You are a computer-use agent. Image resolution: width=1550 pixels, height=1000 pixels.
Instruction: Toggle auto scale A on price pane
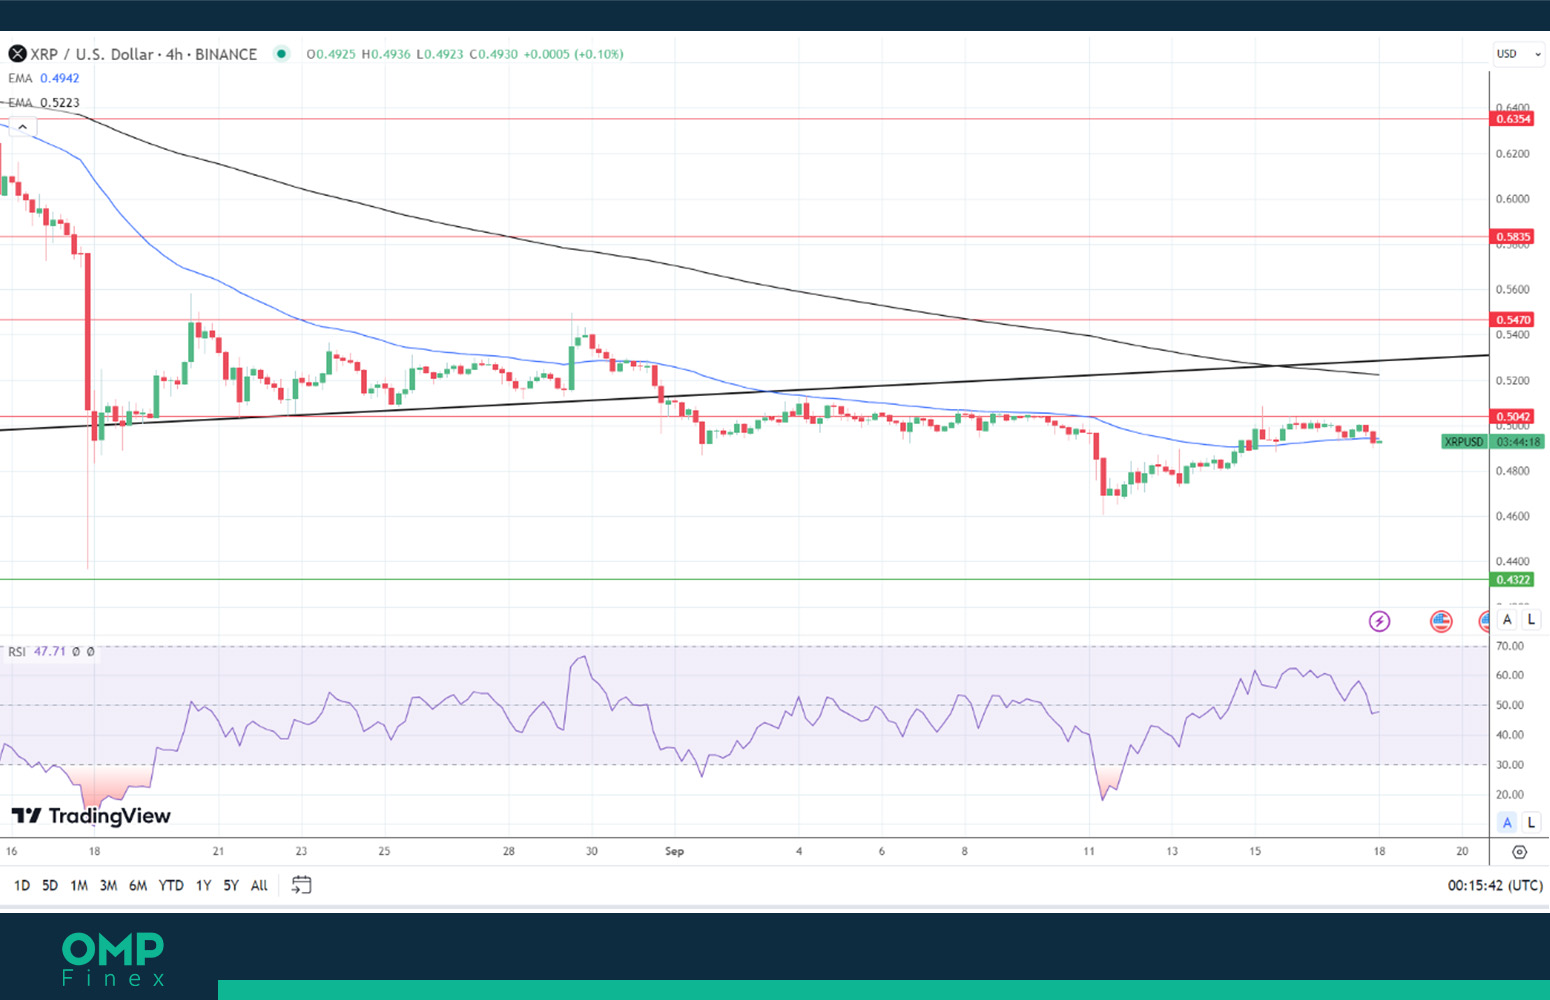click(1507, 620)
